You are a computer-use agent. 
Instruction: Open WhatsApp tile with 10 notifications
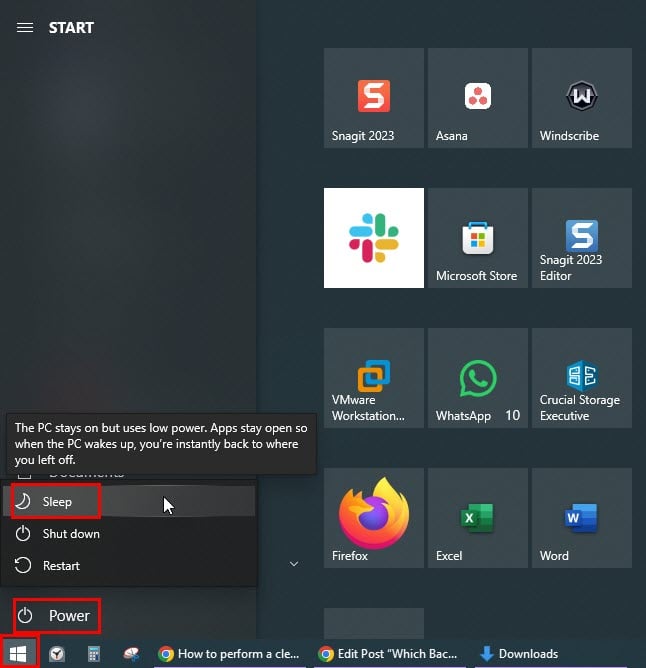pyautogui.click(x=477, y=378)
